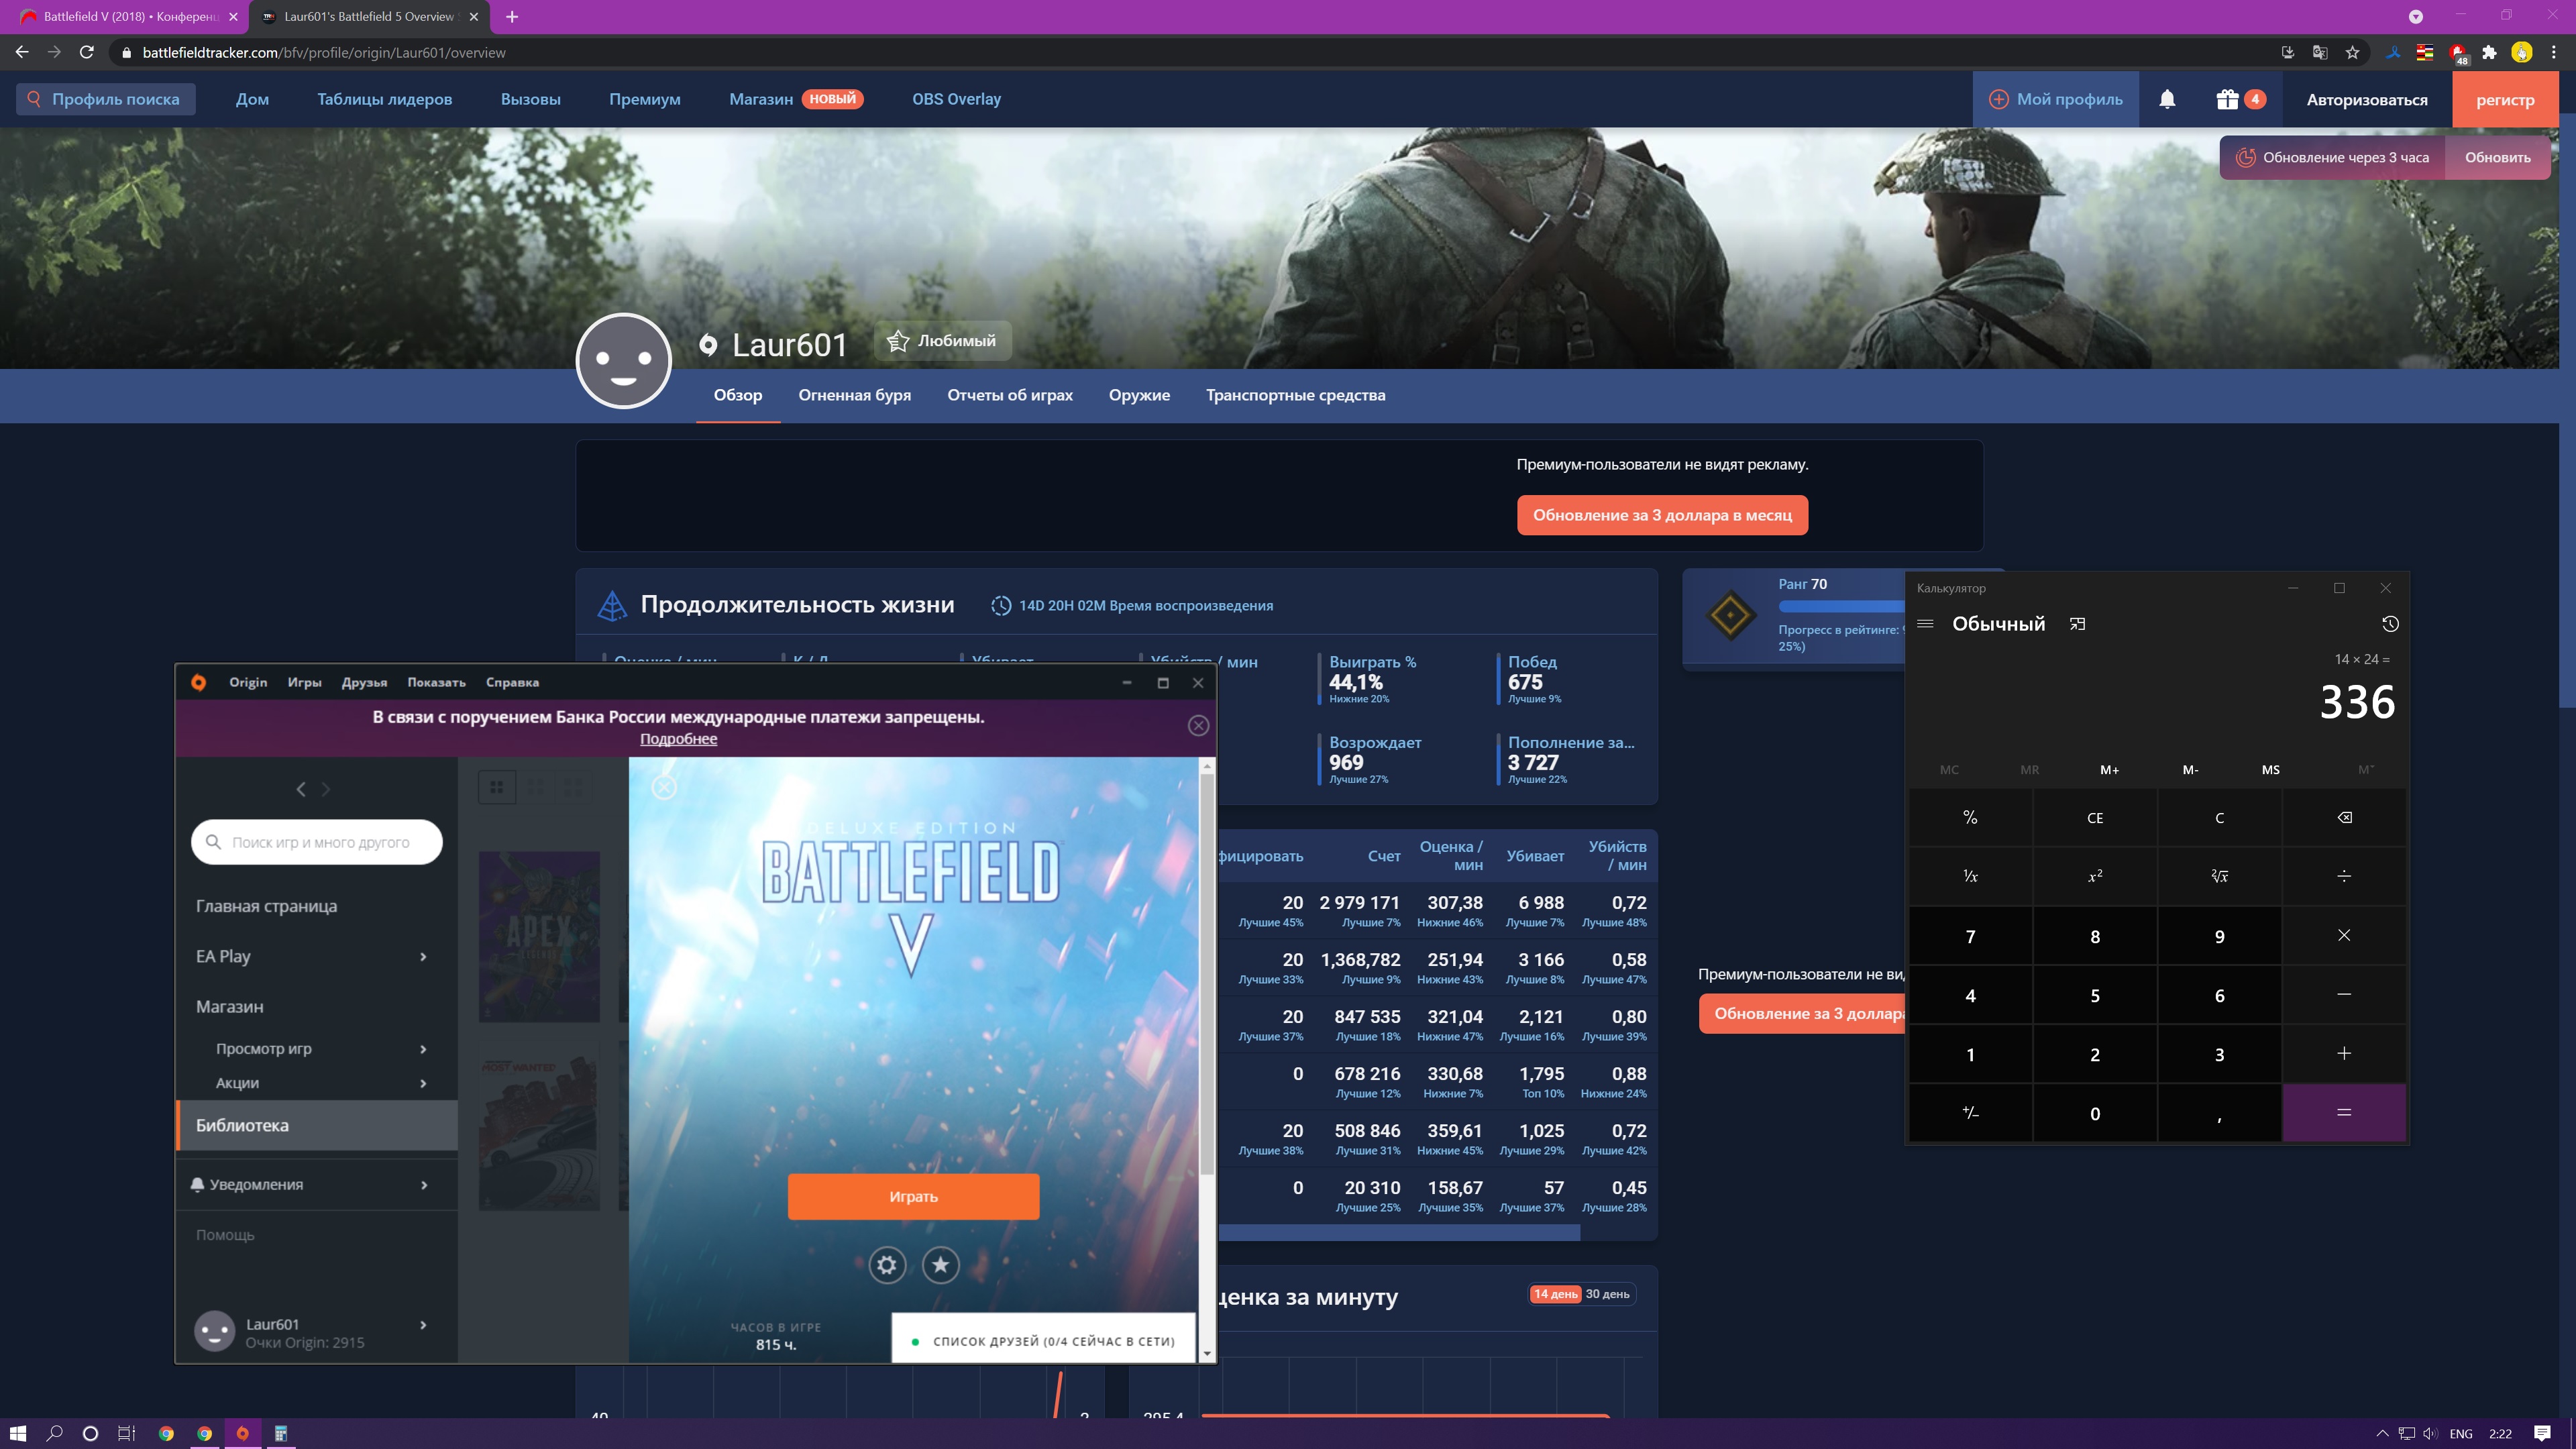Screen dimensions: 2576x1449
Task: Open the gift box rewards icon
Action: pos(2227,99)
